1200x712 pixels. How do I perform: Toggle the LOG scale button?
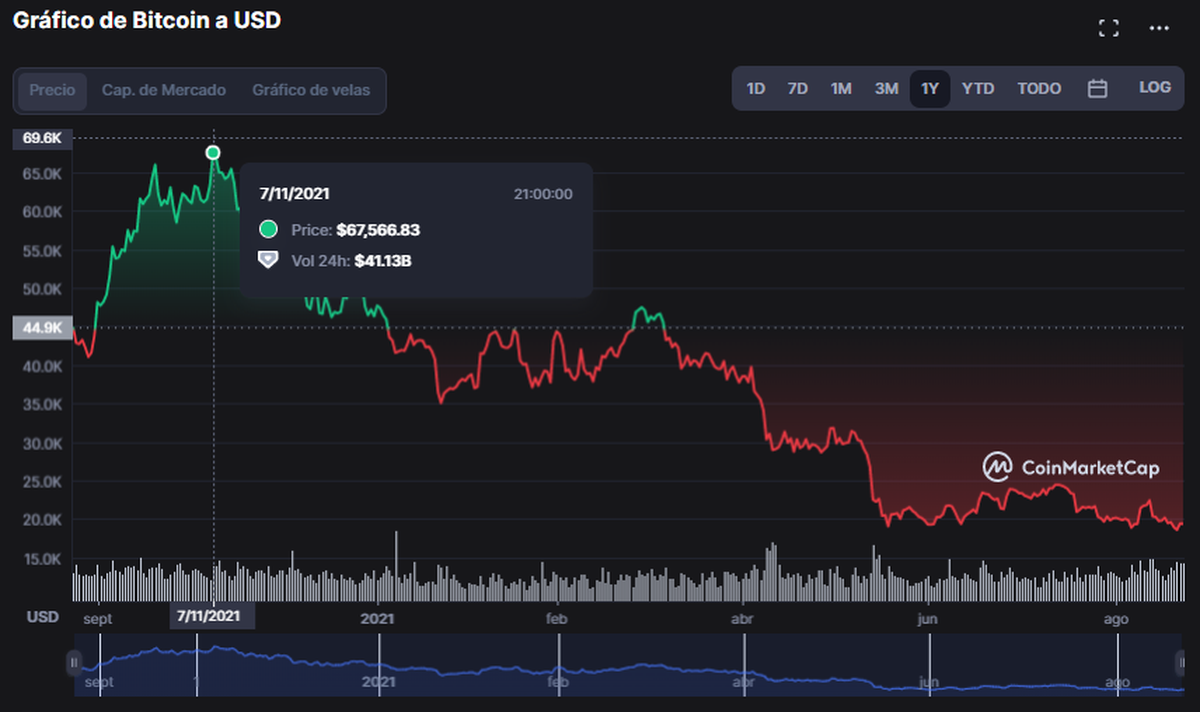coord(1154,88)
